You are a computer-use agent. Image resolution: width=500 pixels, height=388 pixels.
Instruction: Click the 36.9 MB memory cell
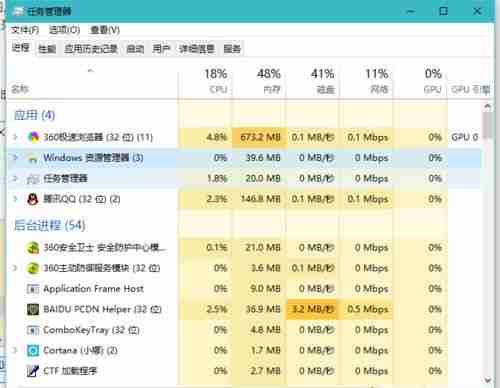[x=259, y=309]
